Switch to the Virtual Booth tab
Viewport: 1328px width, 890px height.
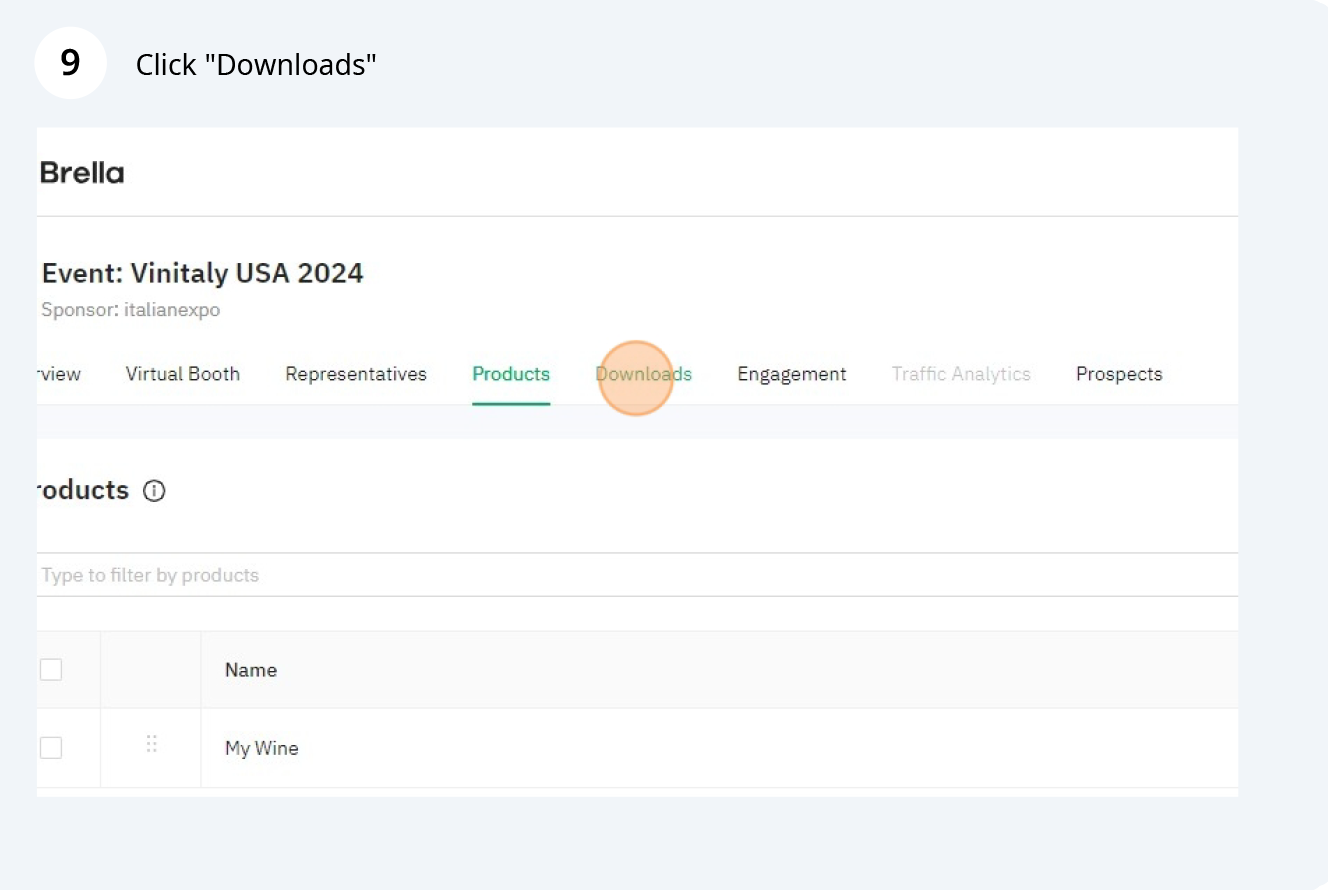183,374
